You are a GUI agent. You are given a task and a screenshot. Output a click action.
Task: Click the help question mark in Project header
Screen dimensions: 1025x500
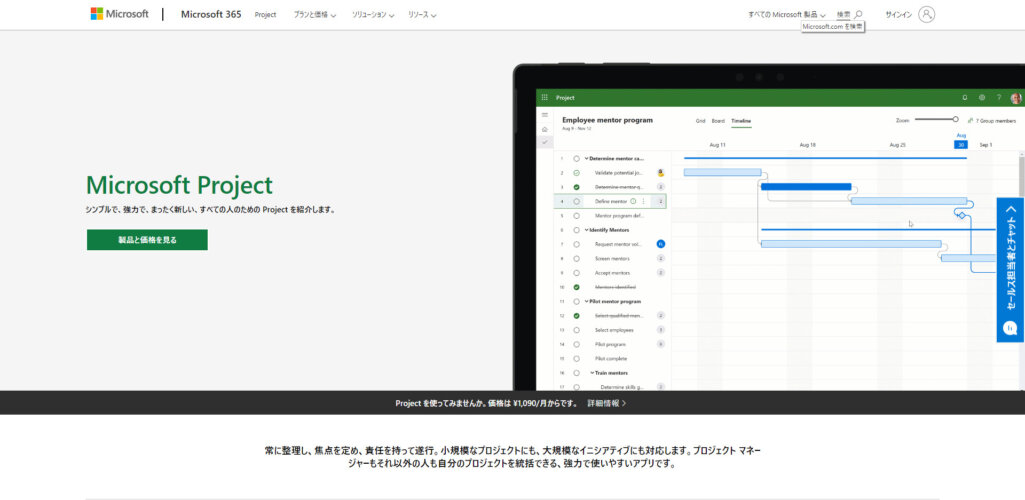[998, 97]
